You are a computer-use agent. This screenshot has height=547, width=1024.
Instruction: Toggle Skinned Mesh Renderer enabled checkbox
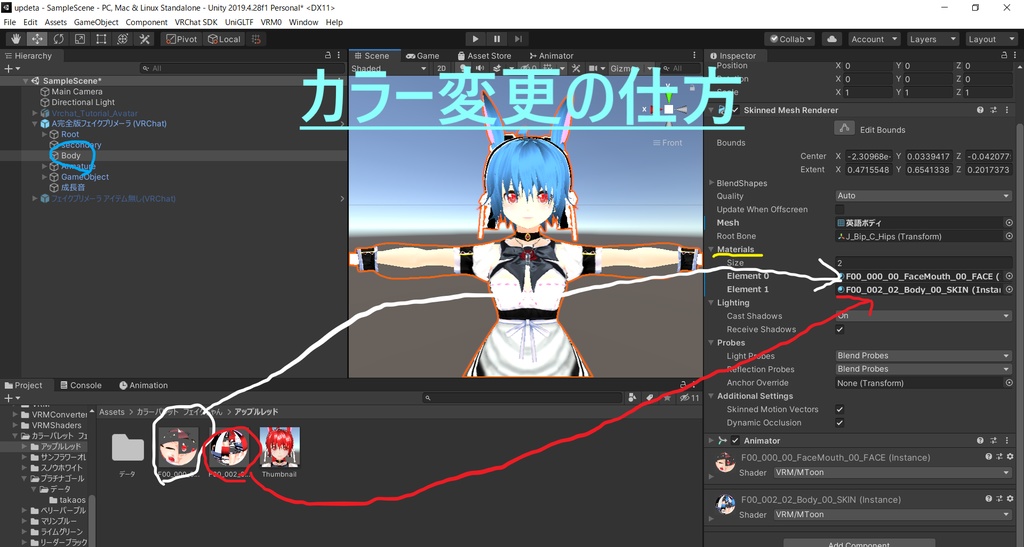point(735,110)
